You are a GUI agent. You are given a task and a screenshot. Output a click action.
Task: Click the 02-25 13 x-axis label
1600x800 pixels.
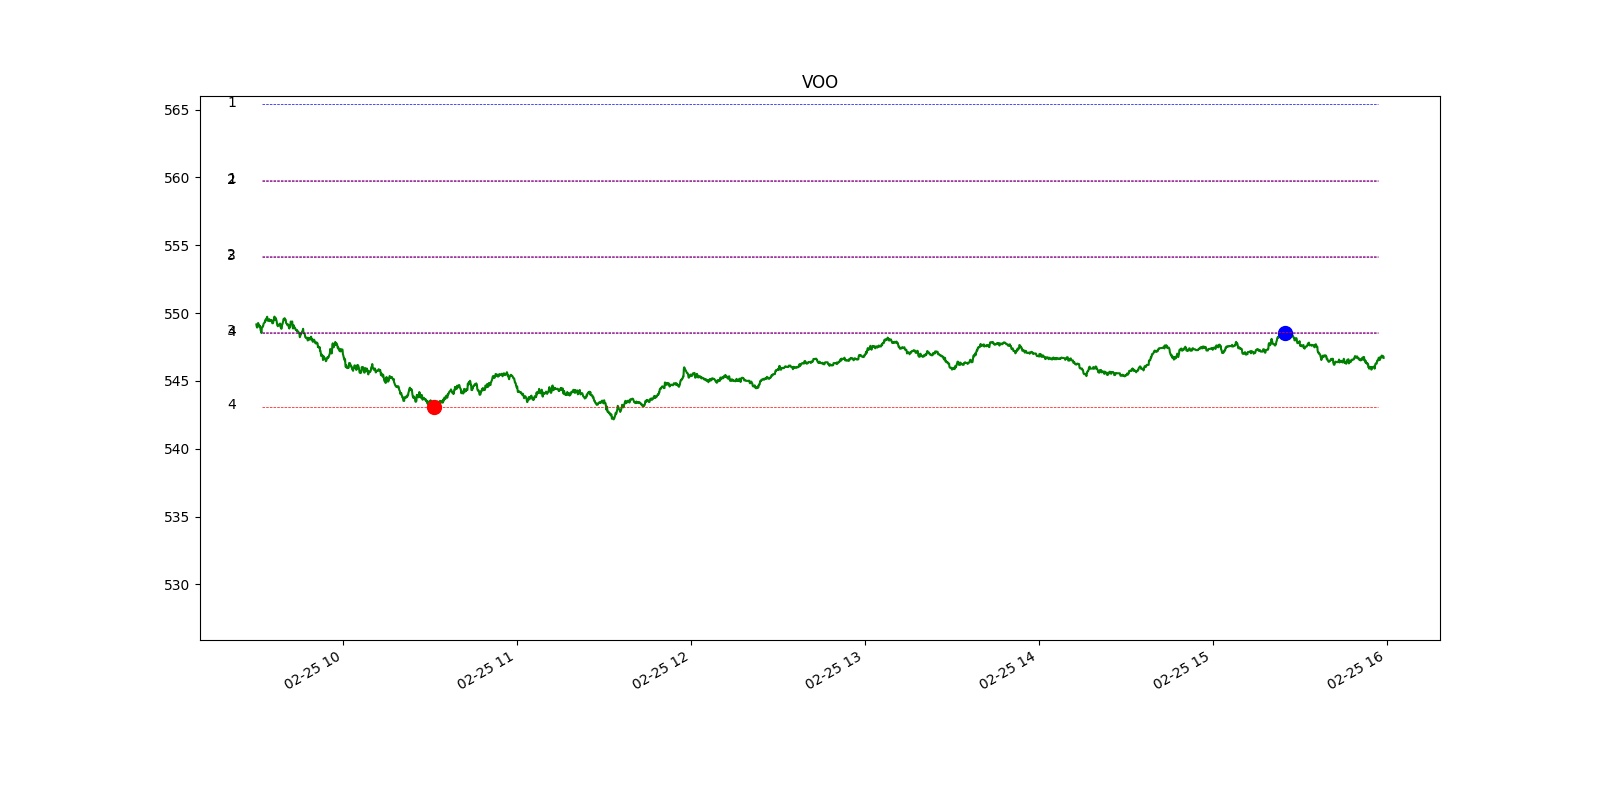click(835, 670)
